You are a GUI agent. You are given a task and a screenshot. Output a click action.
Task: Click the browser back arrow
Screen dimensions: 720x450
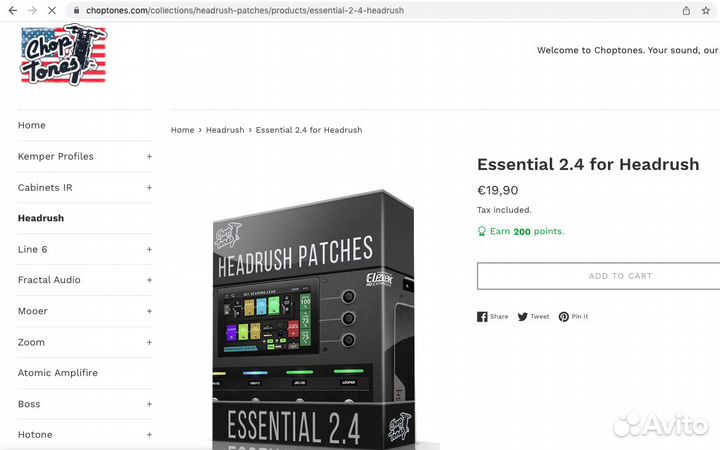point(11,10)
